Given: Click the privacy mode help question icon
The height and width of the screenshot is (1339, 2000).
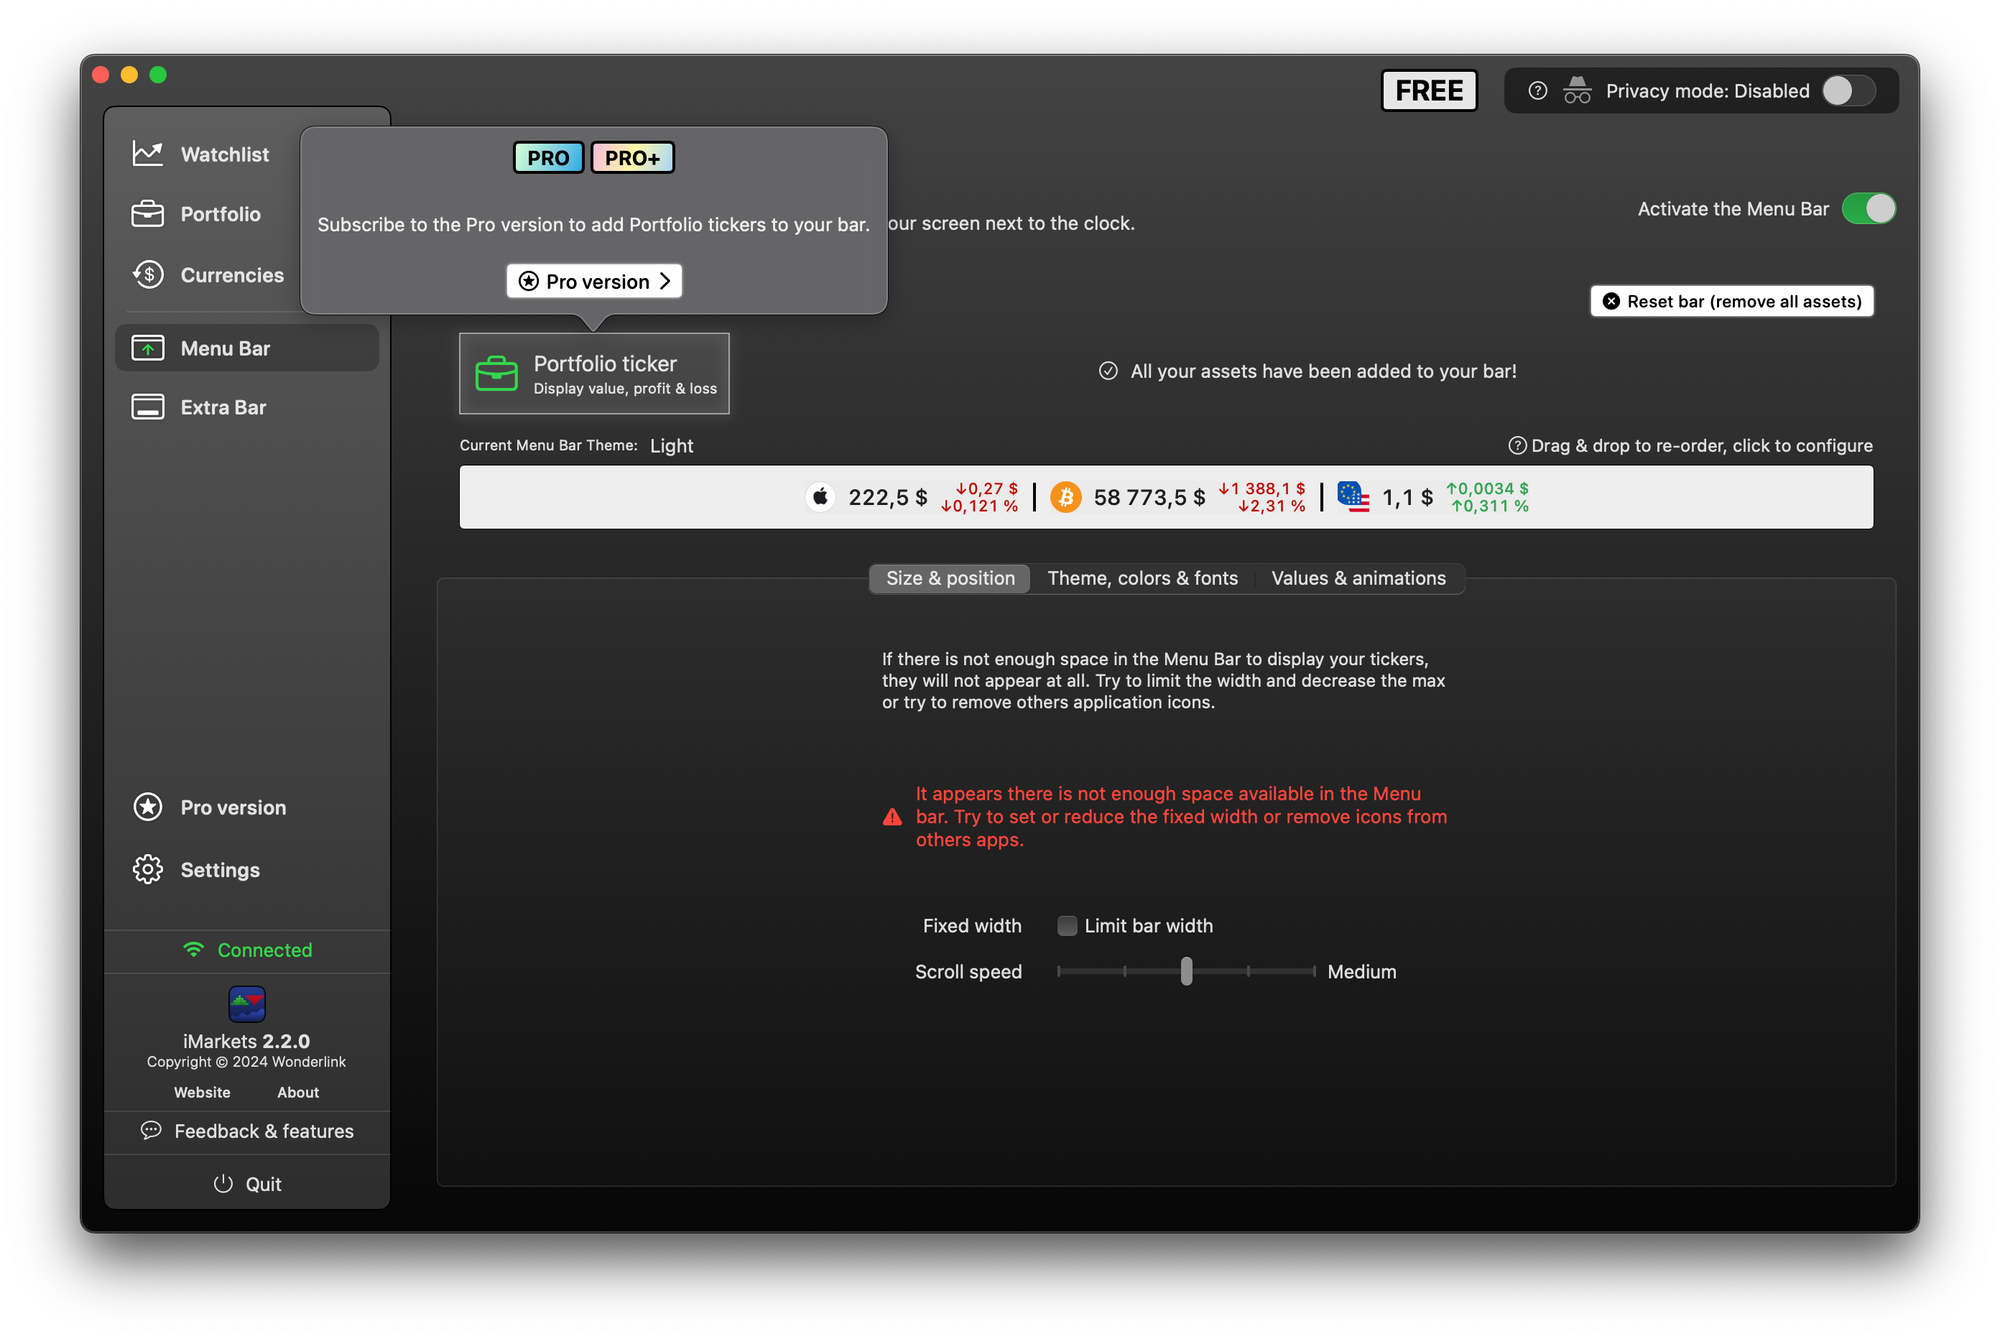Looking at the screenshot, I should point(1538,91).
